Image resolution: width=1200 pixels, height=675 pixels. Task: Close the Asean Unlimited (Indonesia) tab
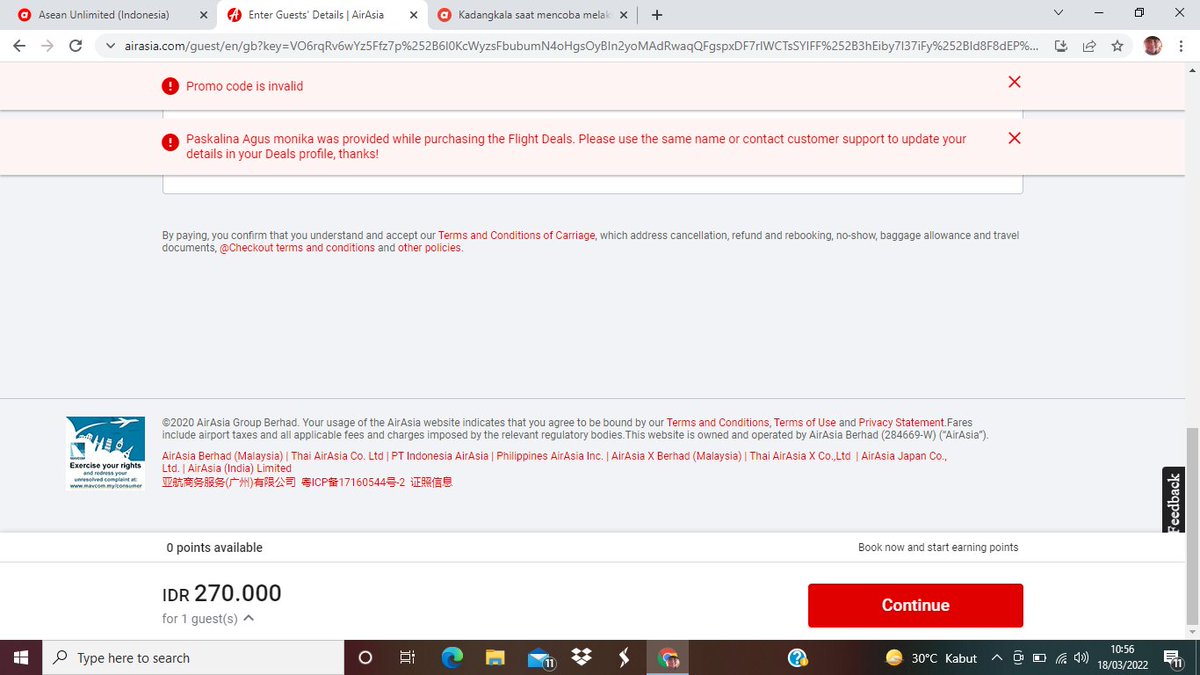pos(204,15)
